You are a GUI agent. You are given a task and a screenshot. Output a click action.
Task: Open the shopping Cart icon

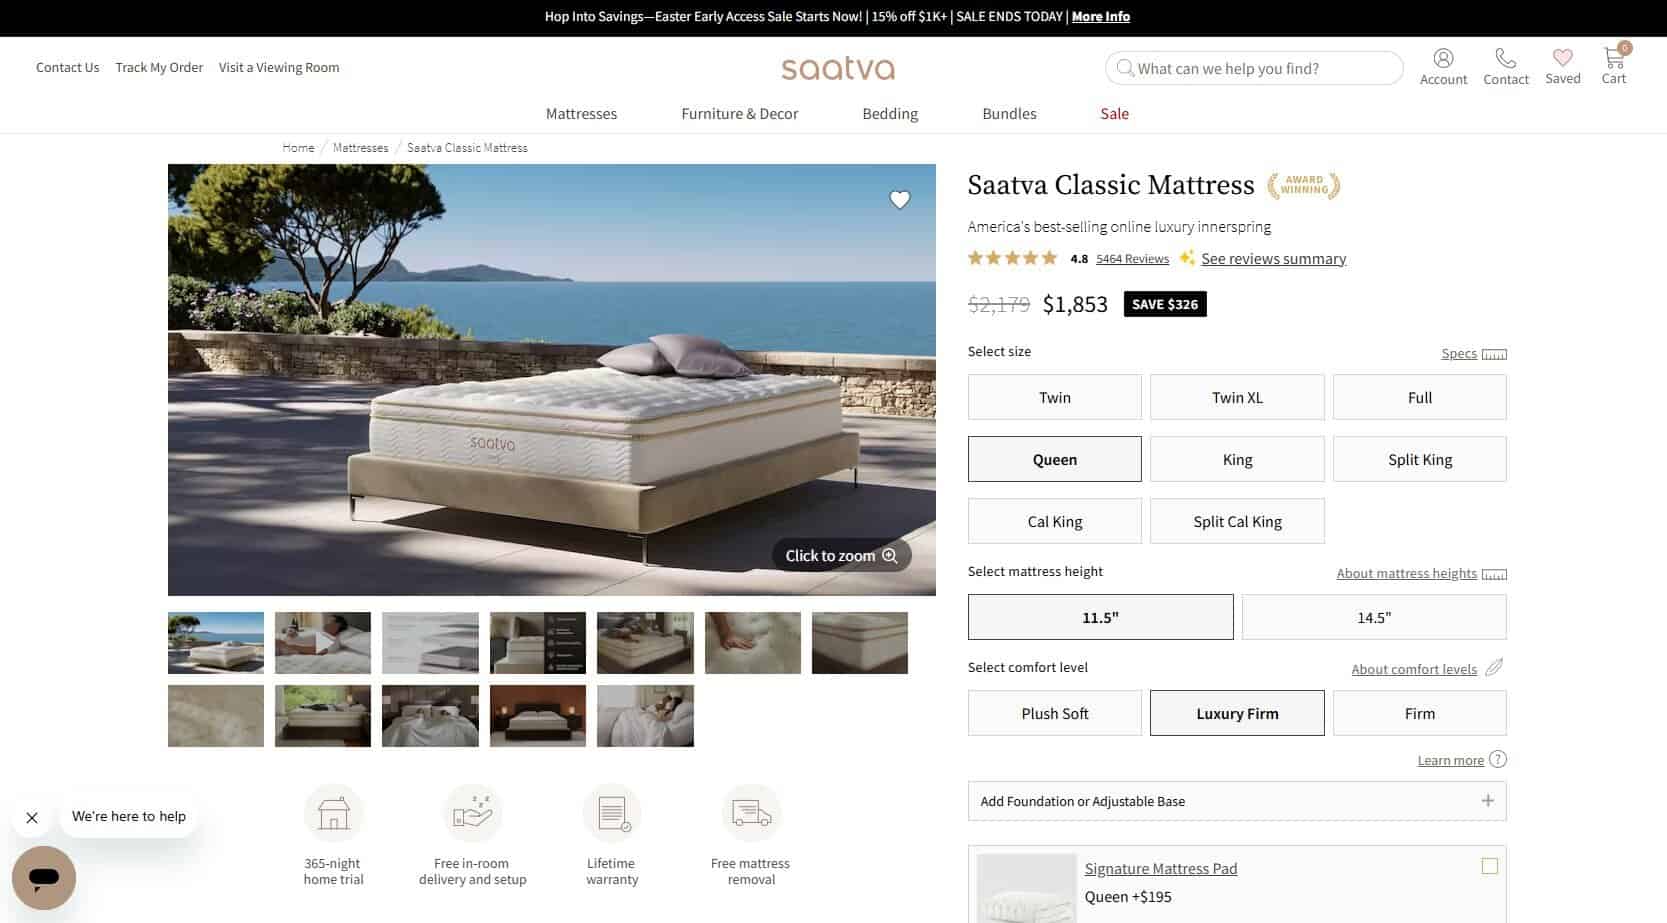tap(1614, 57)
